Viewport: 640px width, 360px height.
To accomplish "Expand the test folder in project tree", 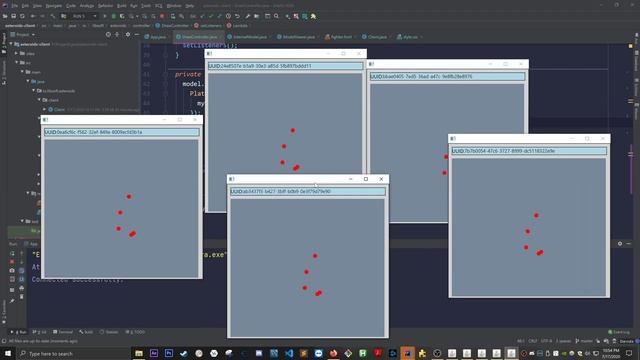I will (23, 221).
